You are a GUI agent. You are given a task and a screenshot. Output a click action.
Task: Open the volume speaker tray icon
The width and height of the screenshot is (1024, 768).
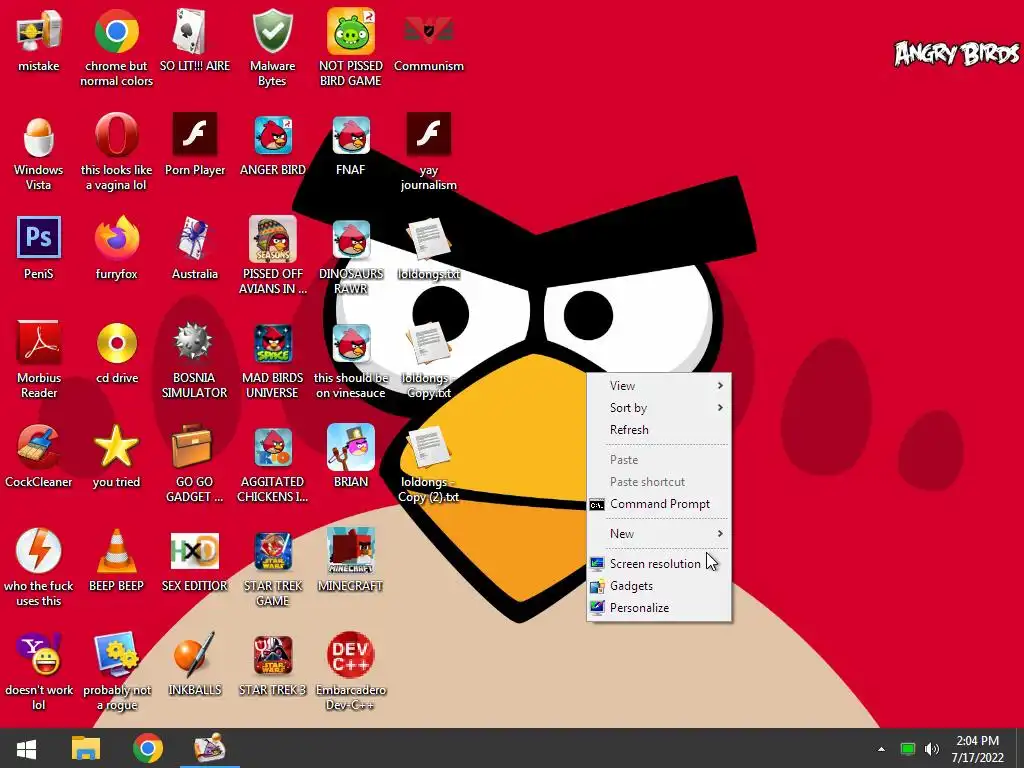coord(932,749)
